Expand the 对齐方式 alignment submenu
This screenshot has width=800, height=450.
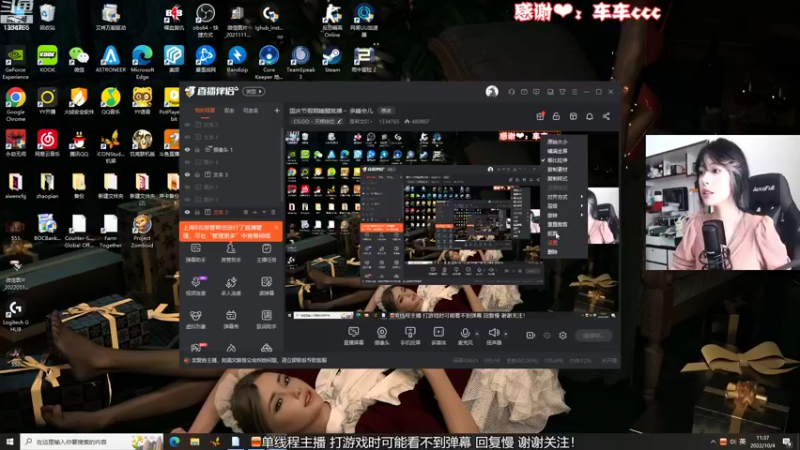(x=564, y=197)
